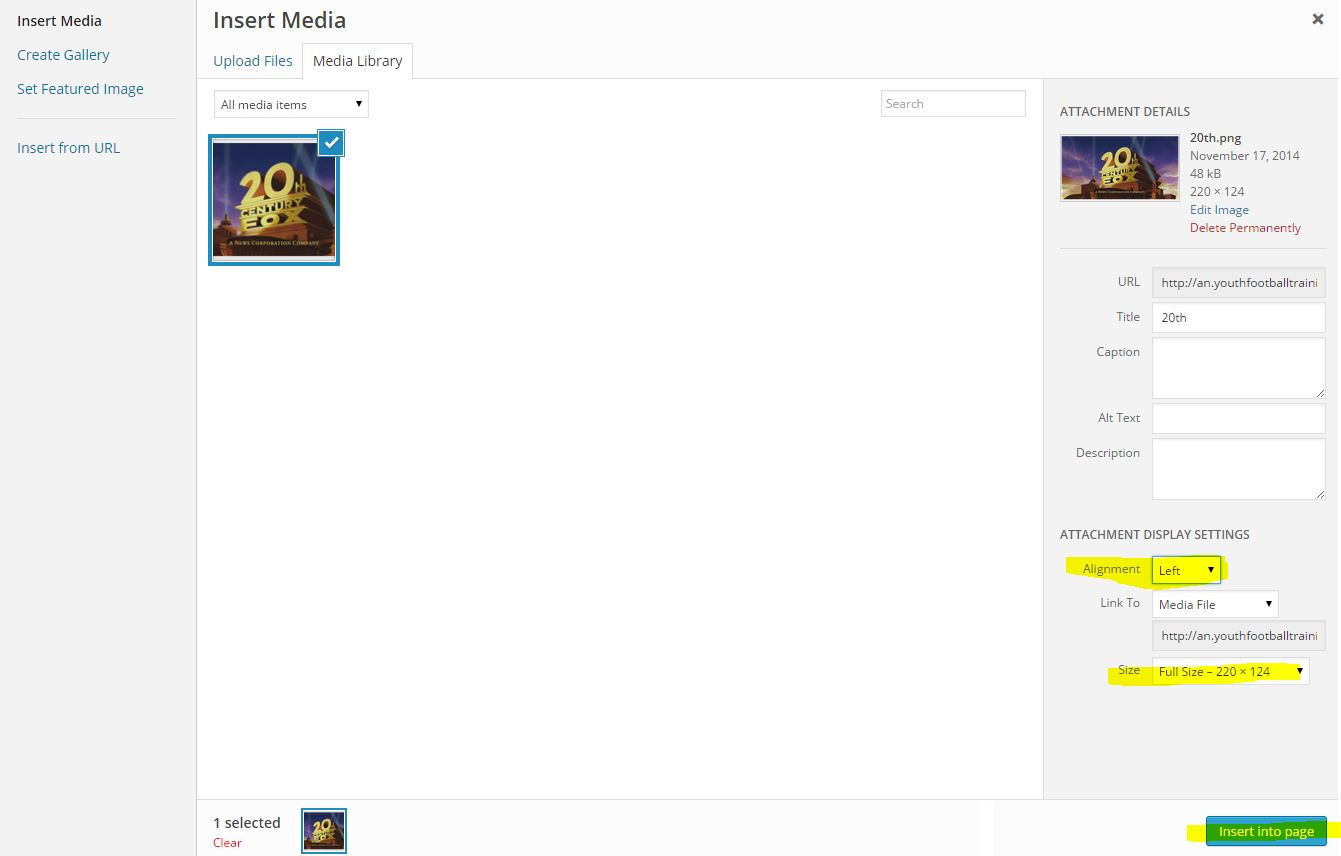Choose Set Featured Image in sidebar

point(80,89)
